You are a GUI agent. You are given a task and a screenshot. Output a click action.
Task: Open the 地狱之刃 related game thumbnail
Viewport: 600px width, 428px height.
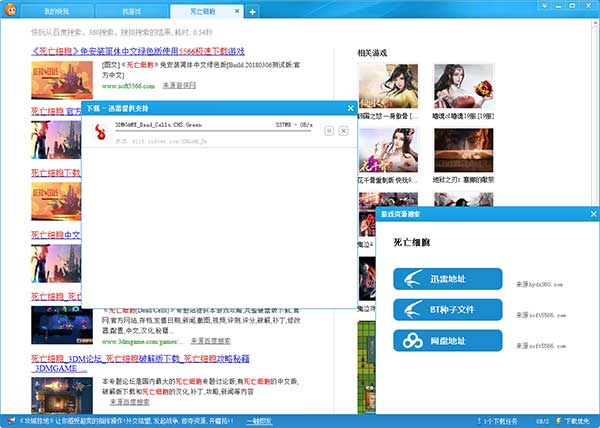(x=464, y=150)
